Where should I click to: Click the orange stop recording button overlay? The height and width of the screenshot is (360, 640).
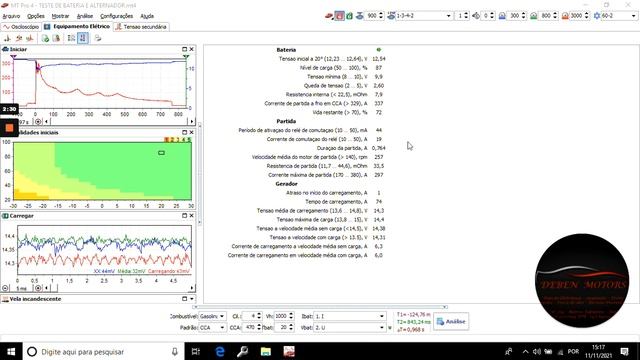[x=9, y=128]
